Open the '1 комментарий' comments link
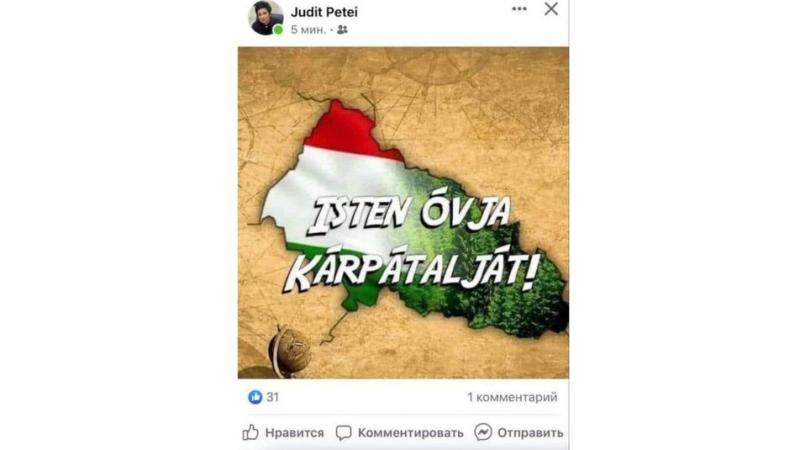The width and height of the screenshot is (800, 450). (512, 397)
